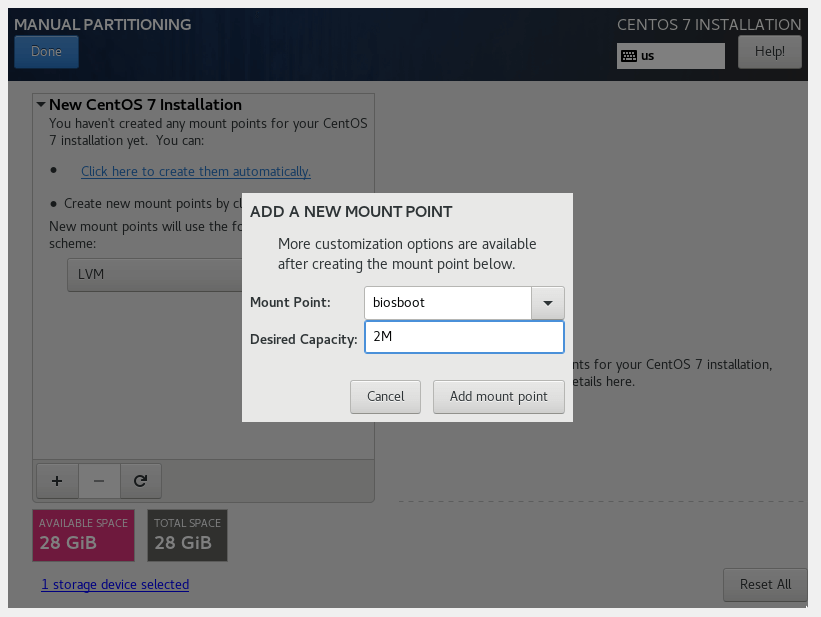The height and width of the screenshot is (617, 821).
Task: Open the LVM partitioning scheme dropdown
Action: coord(155,273)
